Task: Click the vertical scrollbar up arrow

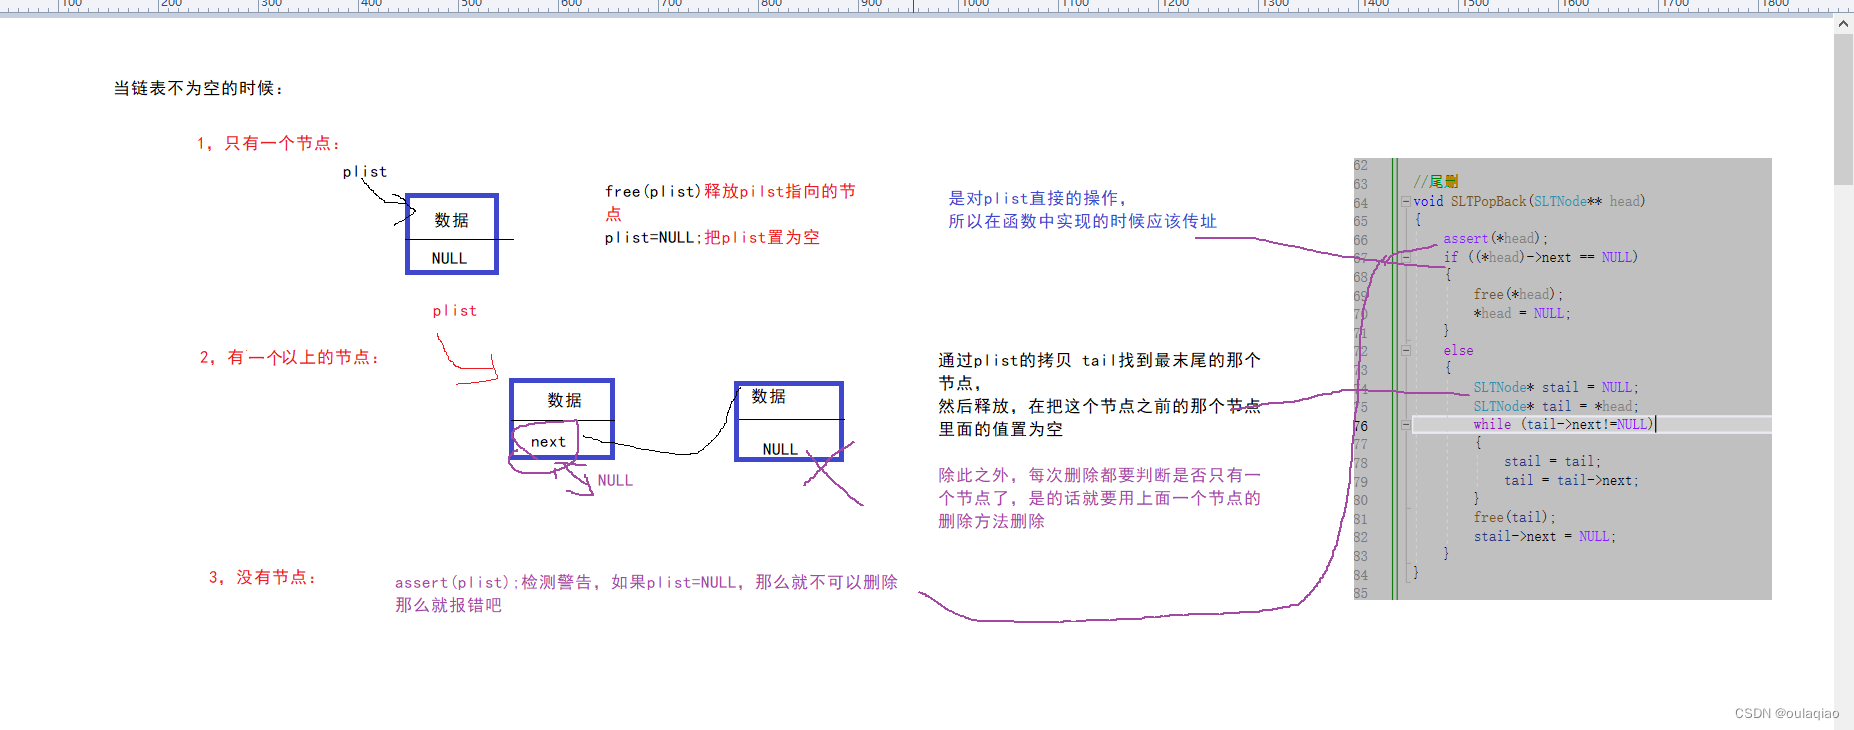Action: 1843,23
